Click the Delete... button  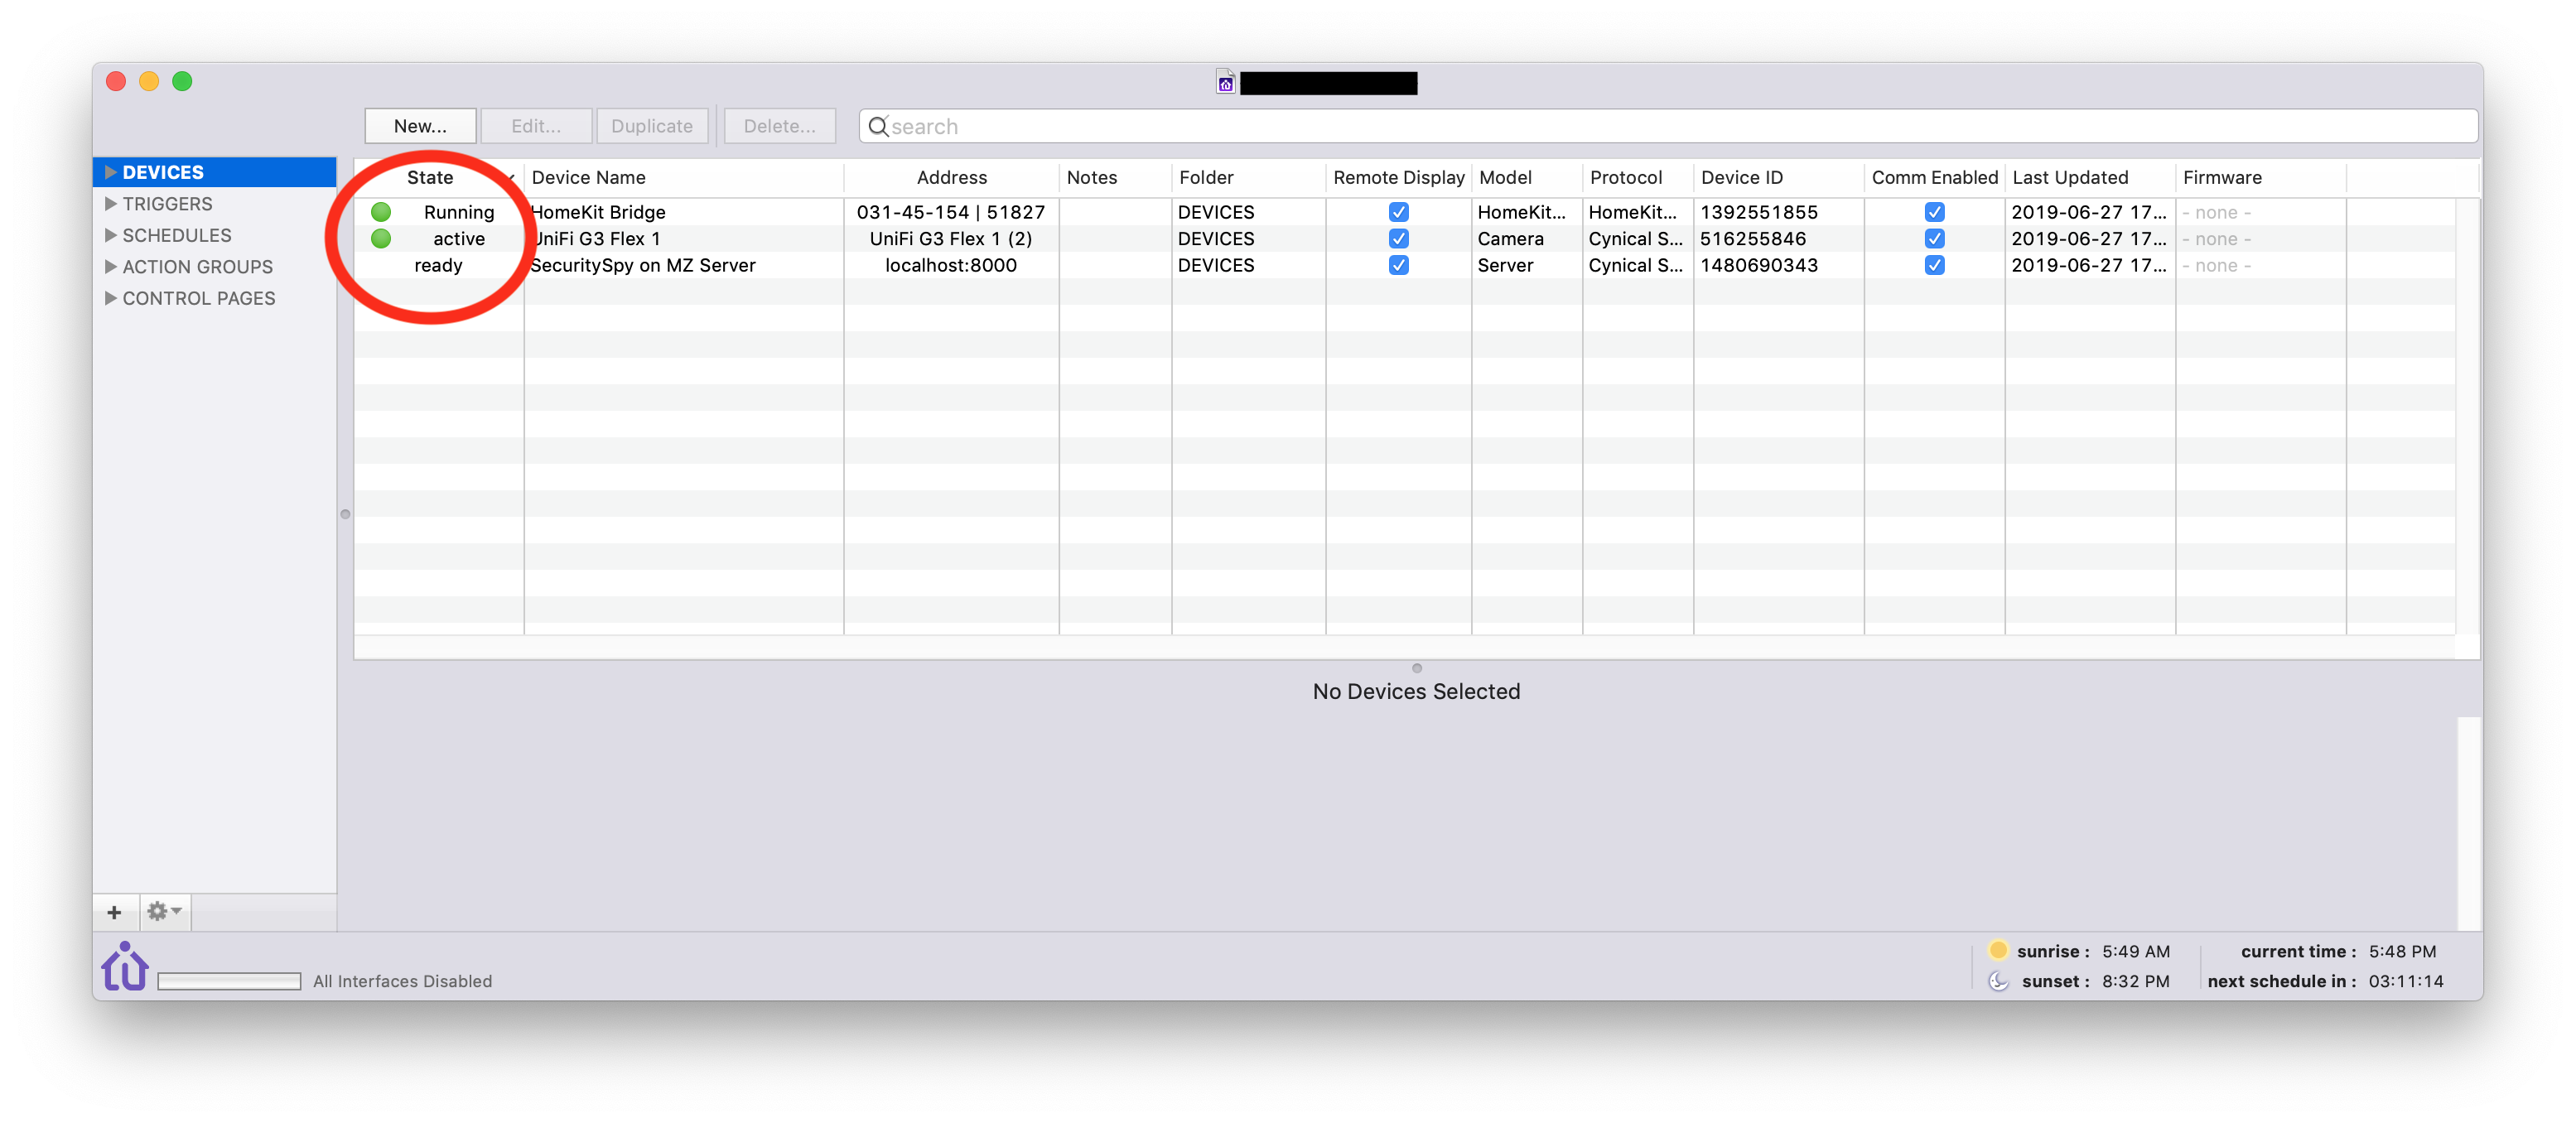(x=779, y=126)
